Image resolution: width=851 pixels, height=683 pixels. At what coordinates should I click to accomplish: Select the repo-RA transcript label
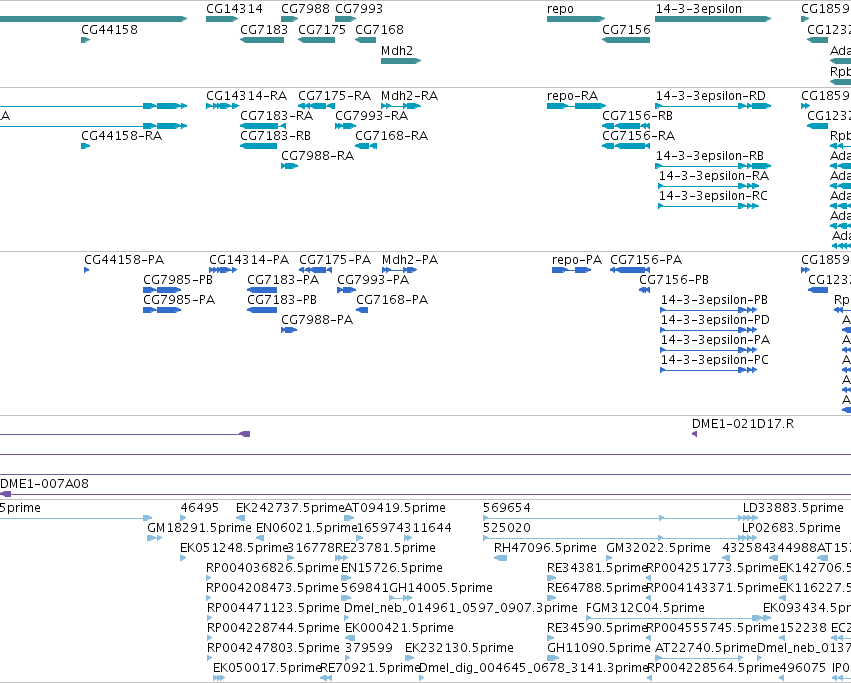click(573, 96)
